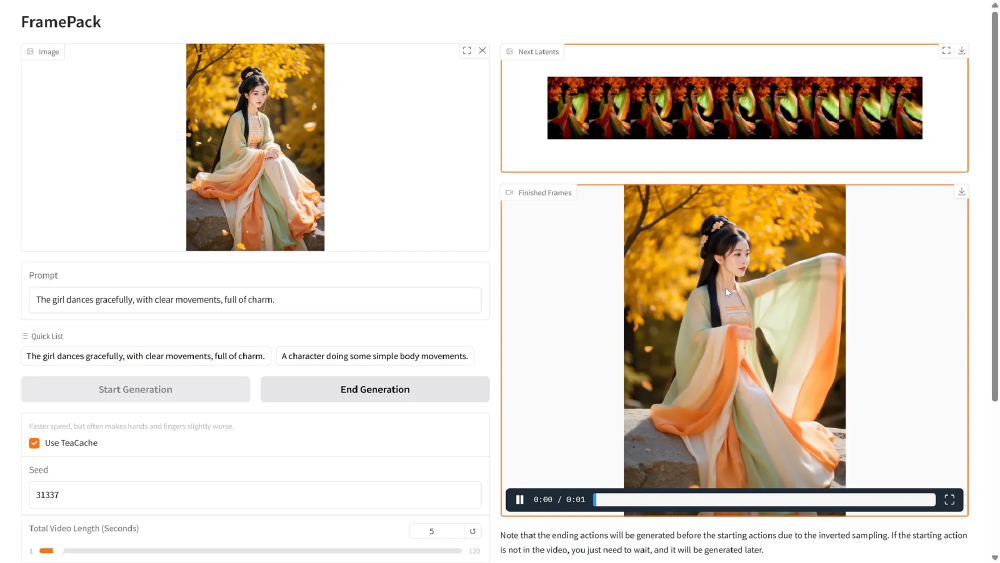Viewport: 1000px width, 563px height.
Task: Reset Total Video Length to default
Action: pyautogui.click(x=473, y=531)
